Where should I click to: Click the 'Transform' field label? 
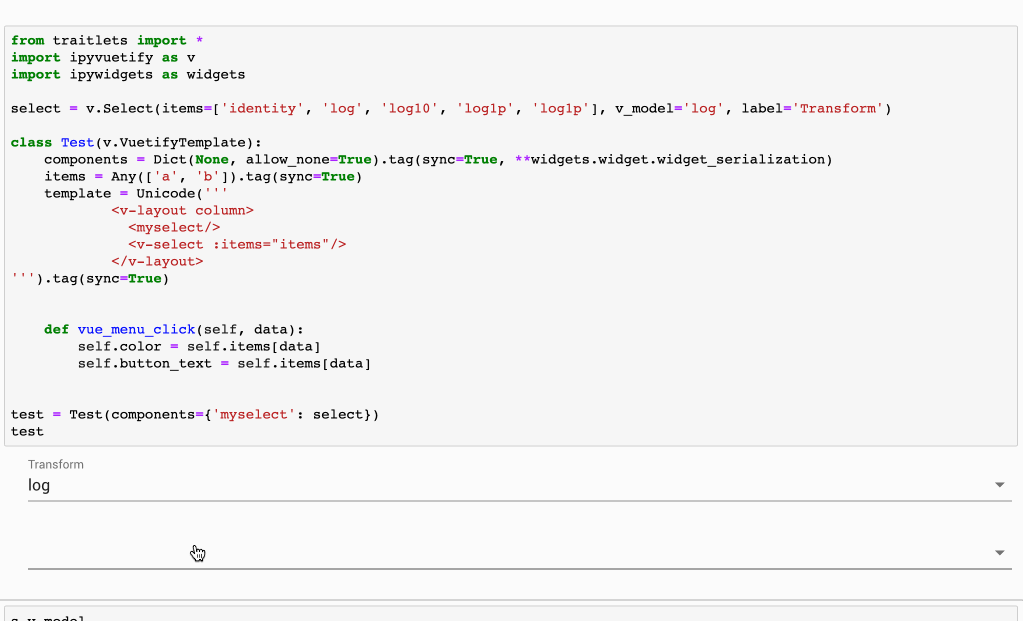coord(56,464)
